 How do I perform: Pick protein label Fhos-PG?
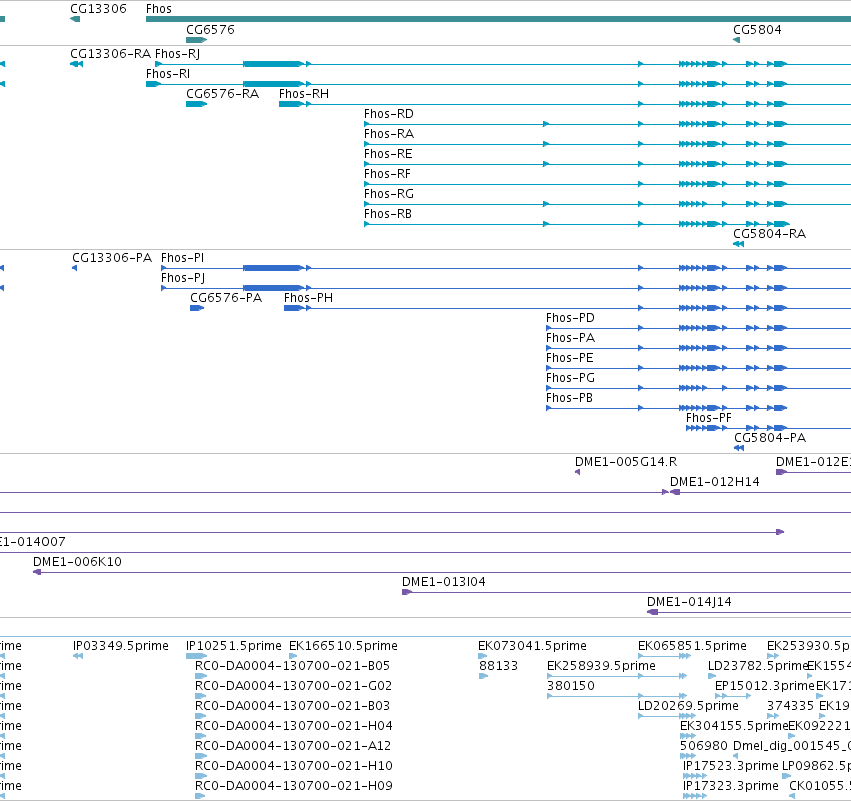570,378
